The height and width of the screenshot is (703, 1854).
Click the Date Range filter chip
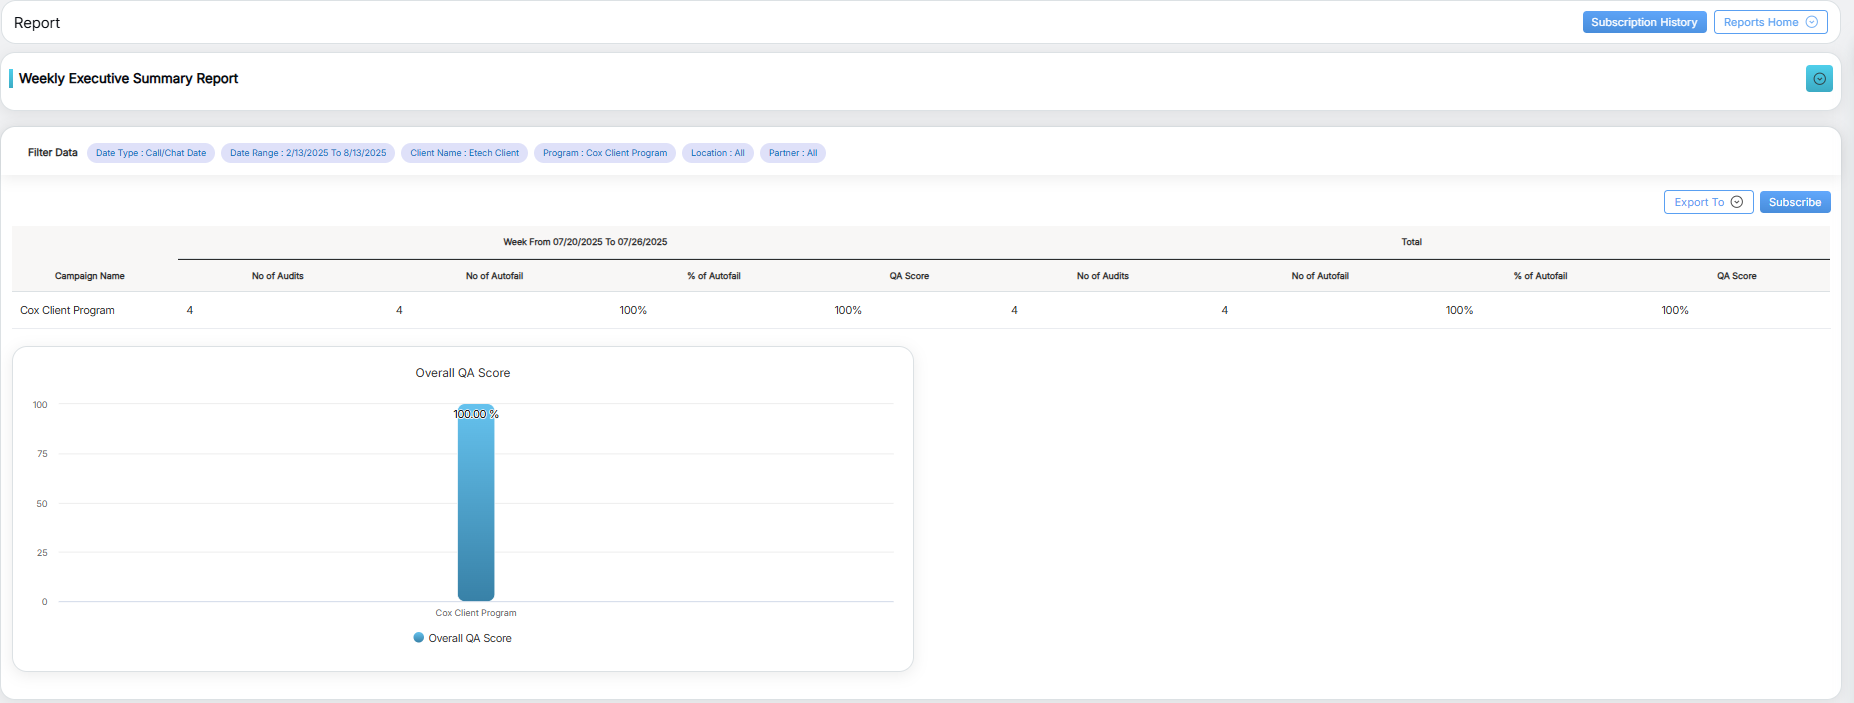308,153
